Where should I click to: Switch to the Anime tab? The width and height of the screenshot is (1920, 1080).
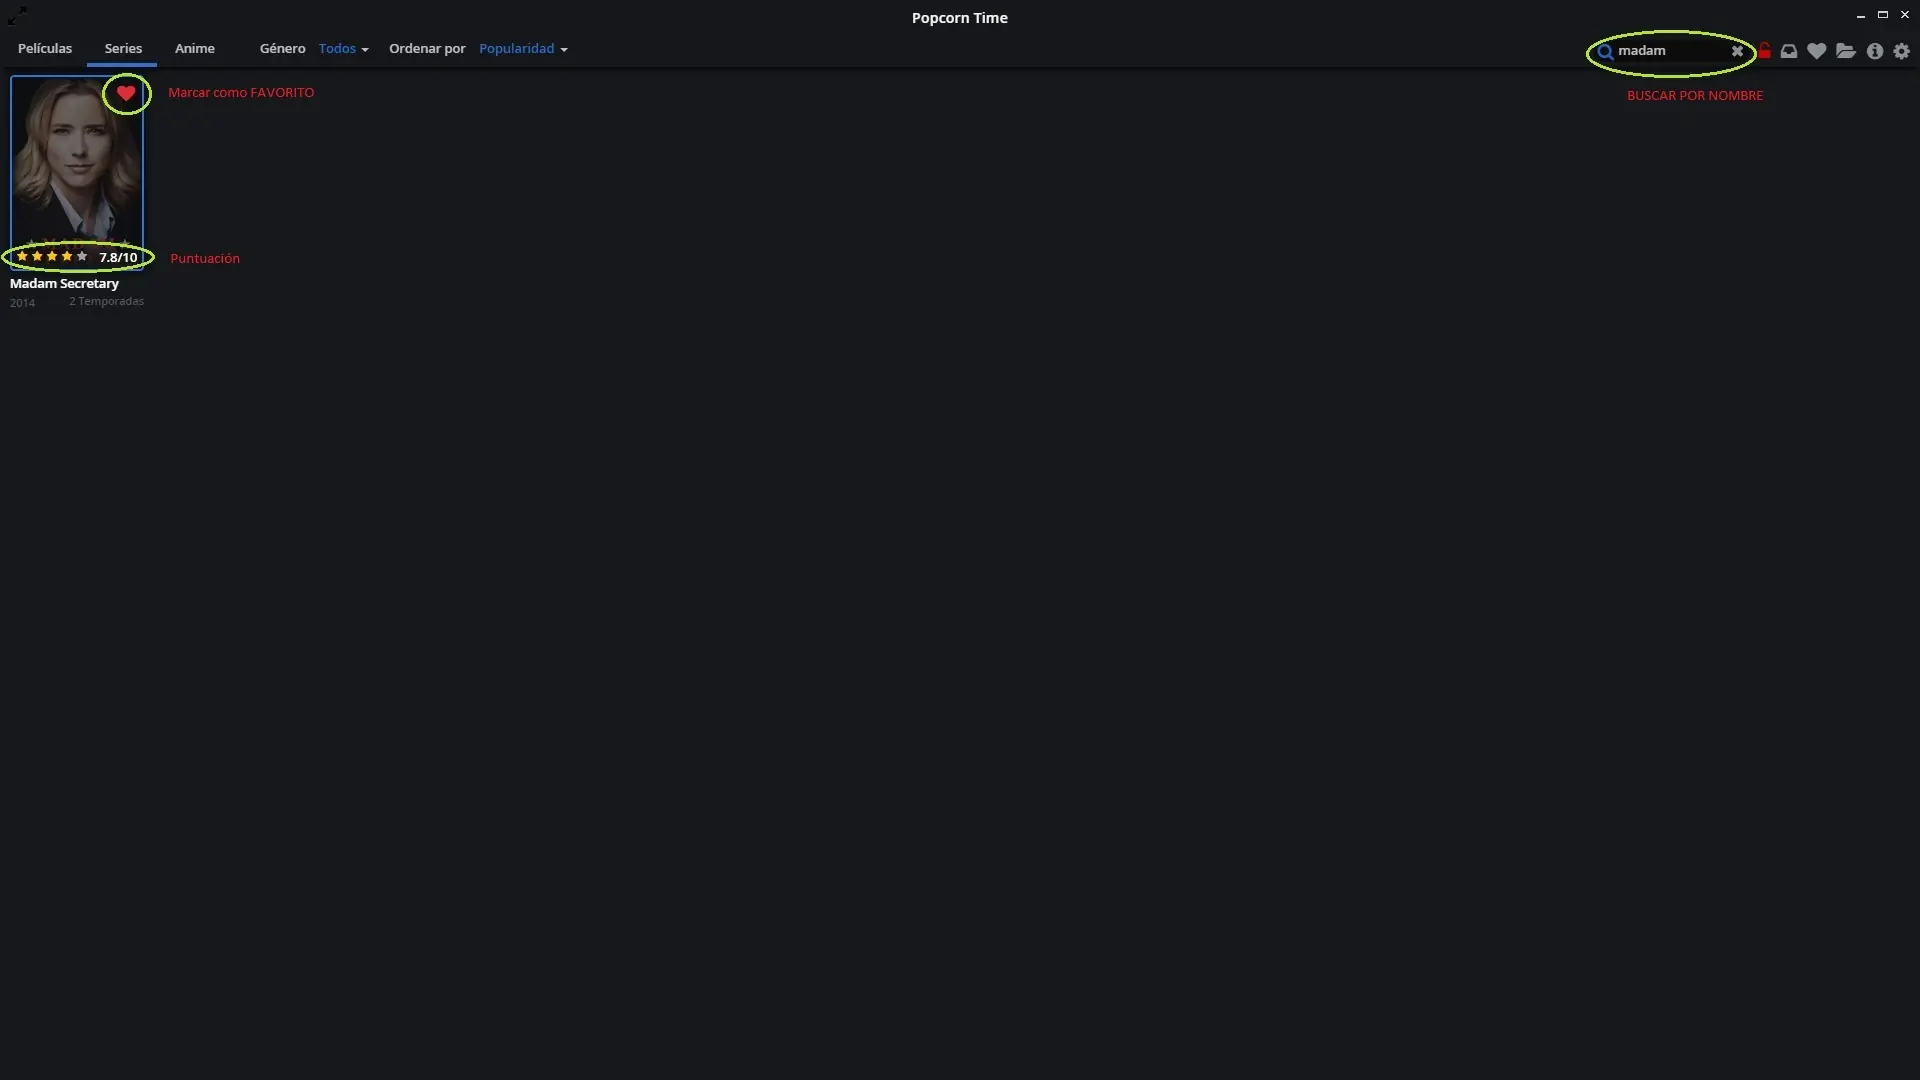pos(195,49)
